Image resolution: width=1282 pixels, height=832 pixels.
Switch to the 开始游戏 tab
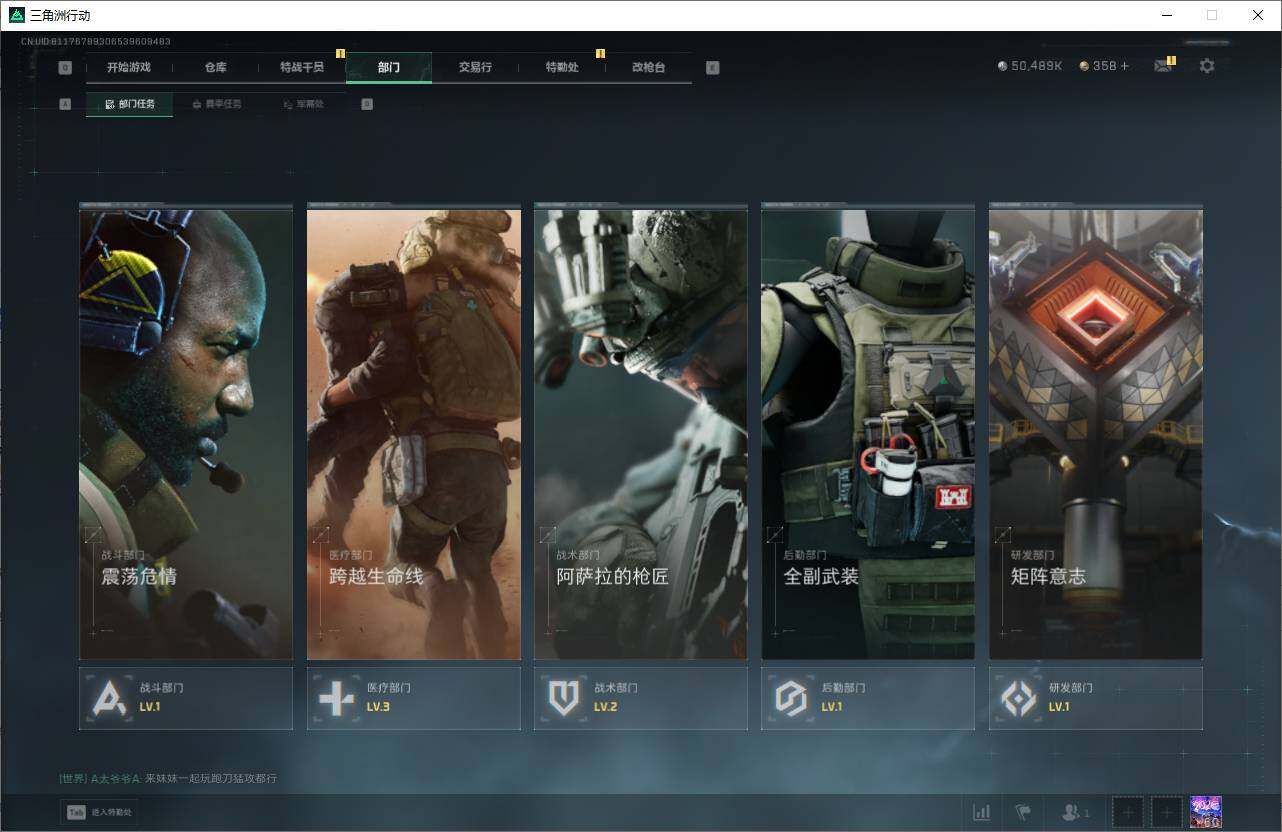(x=129, y=67)
